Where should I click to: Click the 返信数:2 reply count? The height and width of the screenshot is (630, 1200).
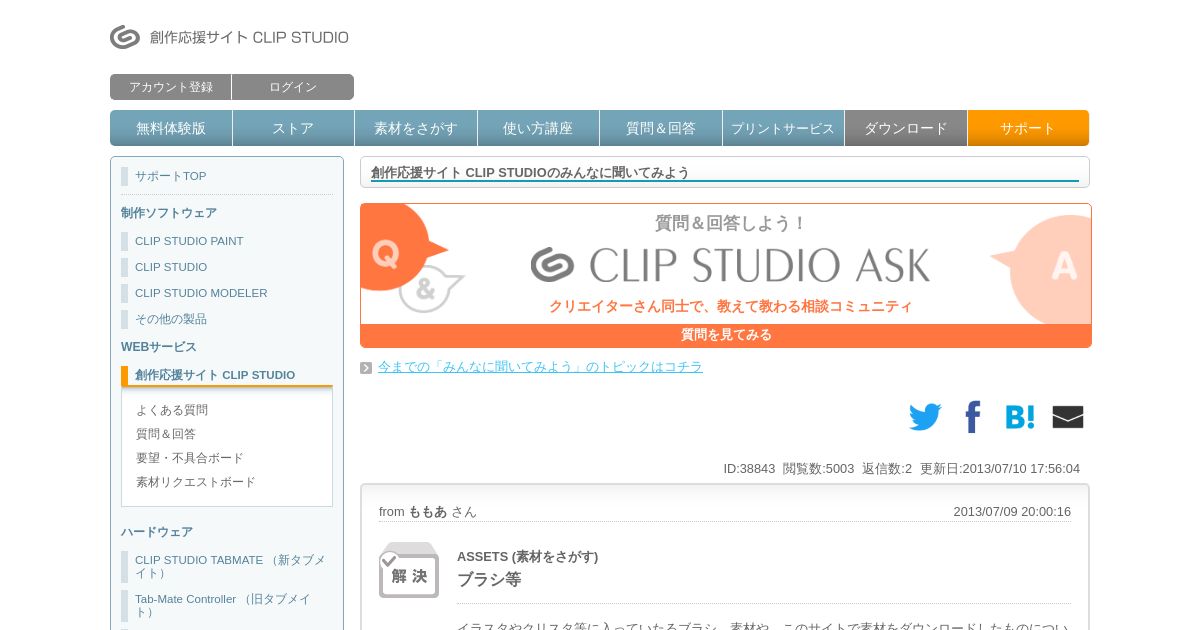(x=887, y=468)
